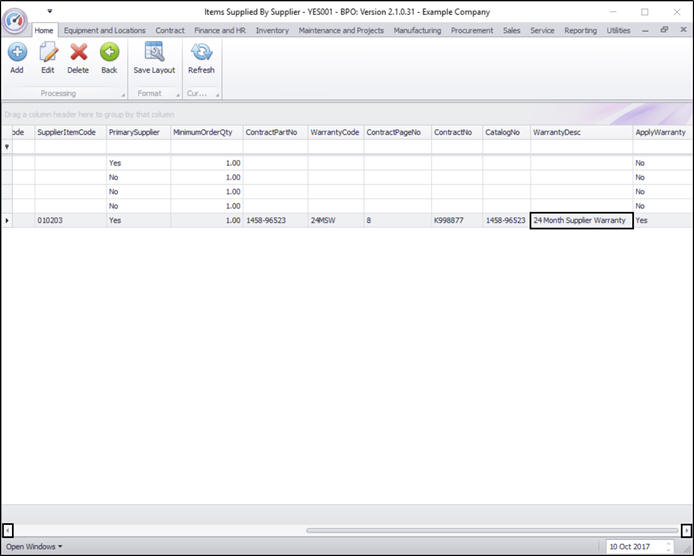694x556 pixels.
Task: Expand the Processing group dialog launcher
Action: [123, 95]
